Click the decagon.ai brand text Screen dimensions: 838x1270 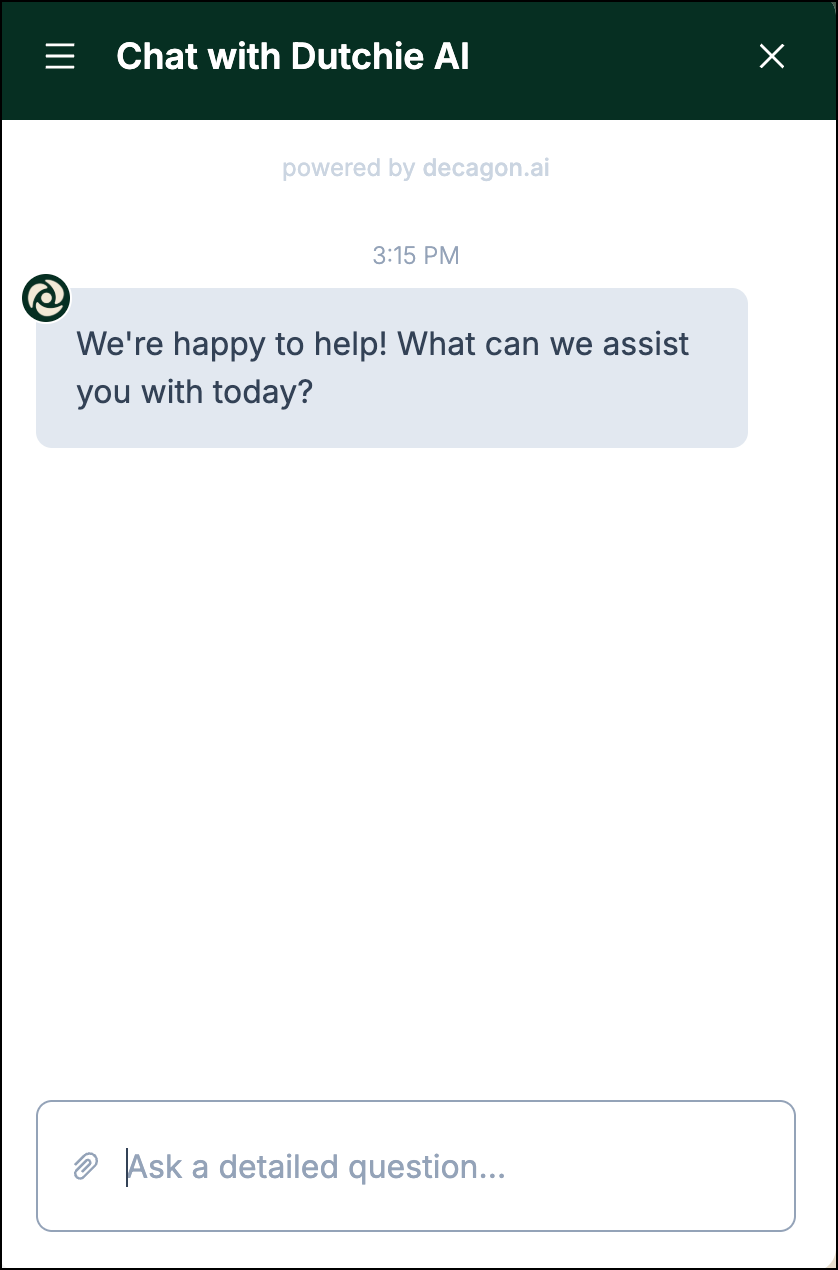click(x=486, y=168)
